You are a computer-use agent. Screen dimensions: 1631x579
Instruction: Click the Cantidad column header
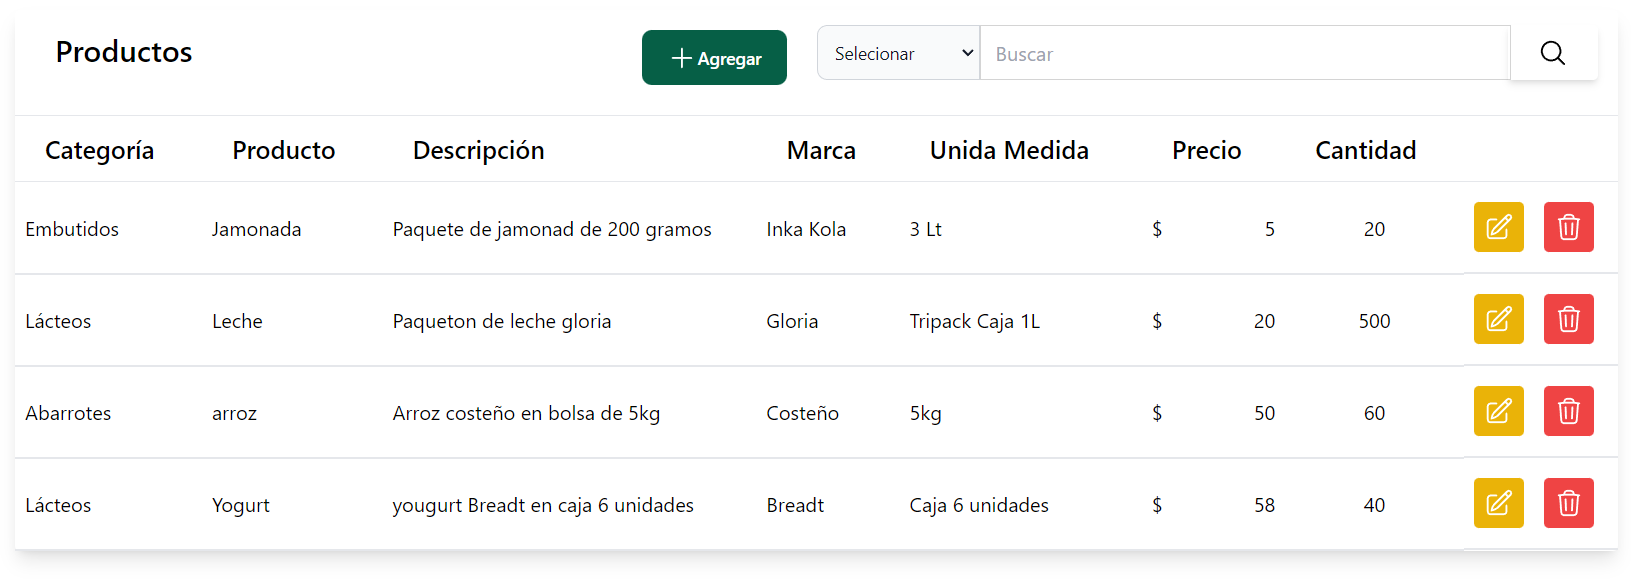[x=1366, y=150]
